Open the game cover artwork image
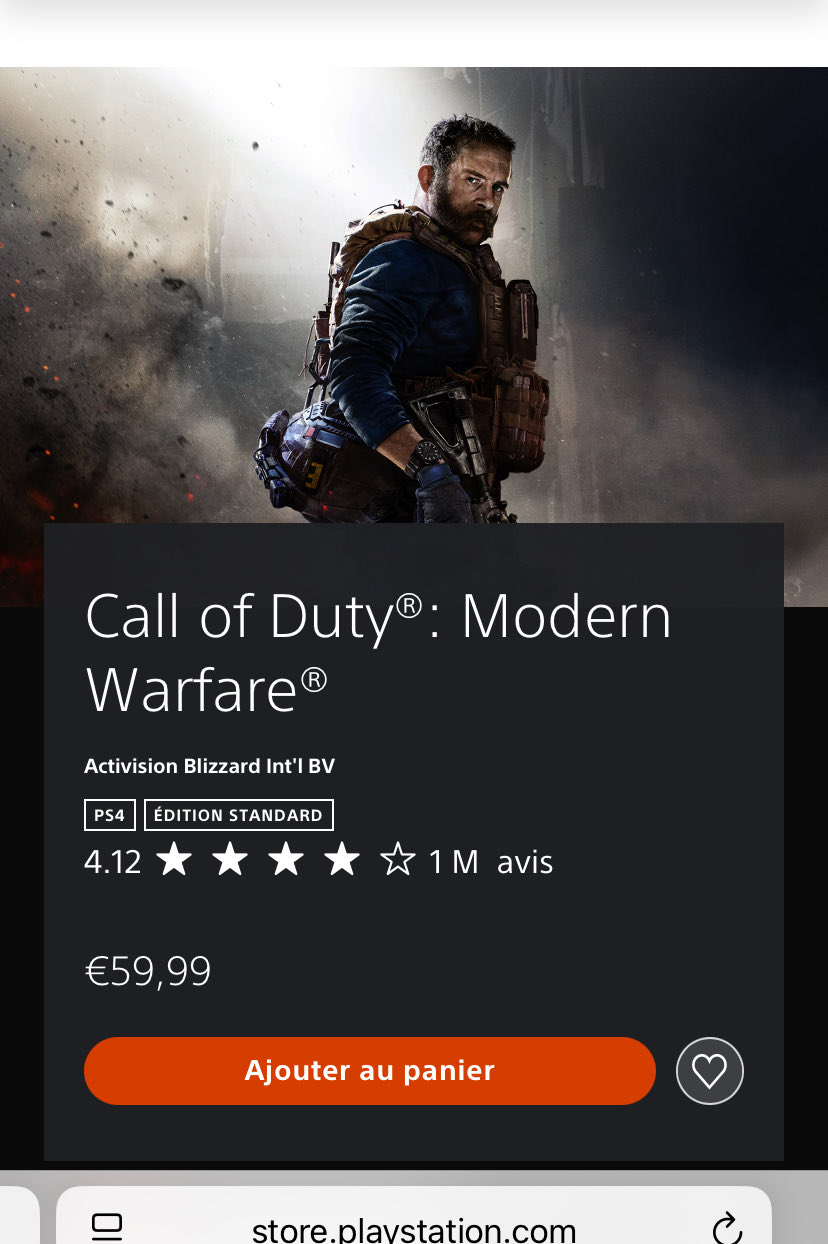Viewport: 828px width, 1244px height. (x=414, y=300)
